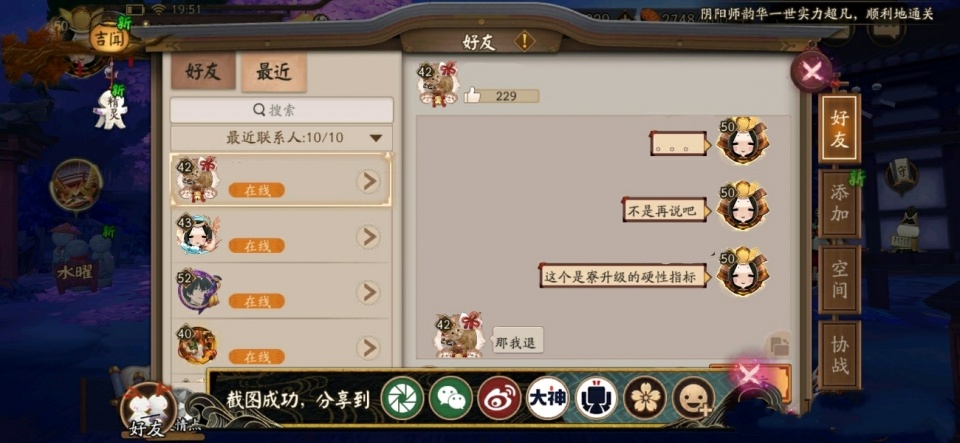Click the green camera shutter share icon

click(402, 398)
